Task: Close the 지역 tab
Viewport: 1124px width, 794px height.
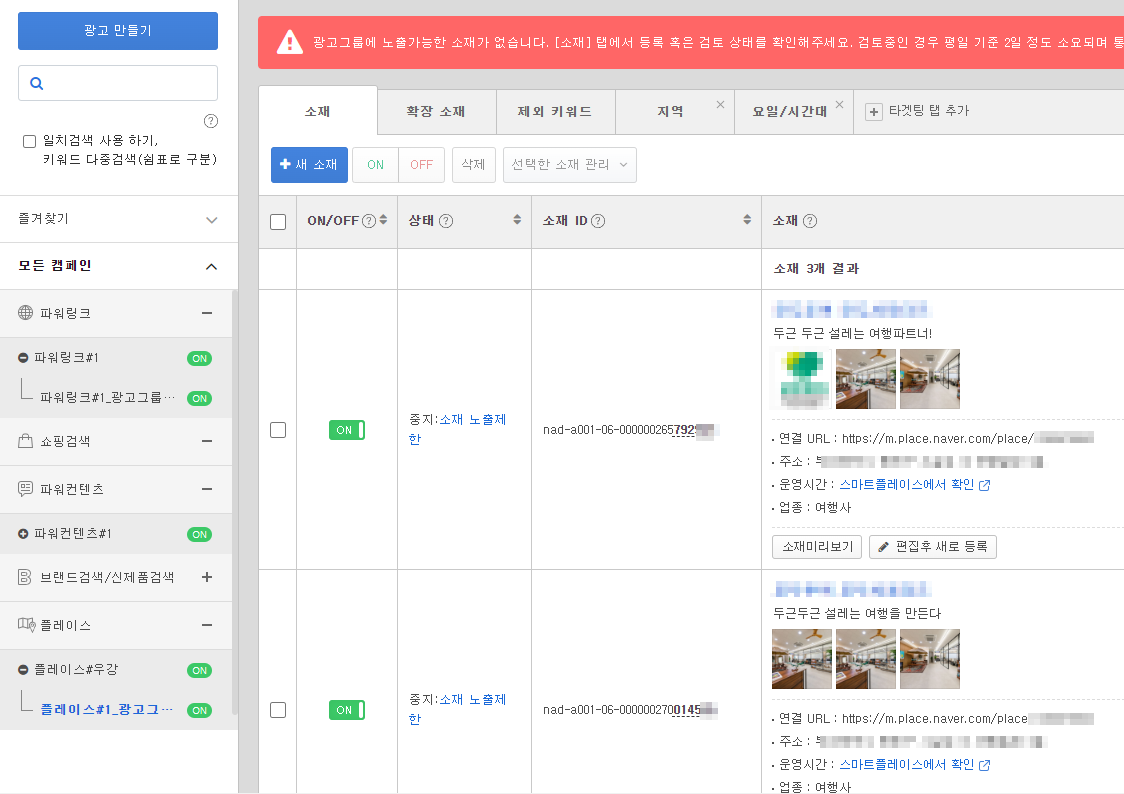Action: [720, 105]
